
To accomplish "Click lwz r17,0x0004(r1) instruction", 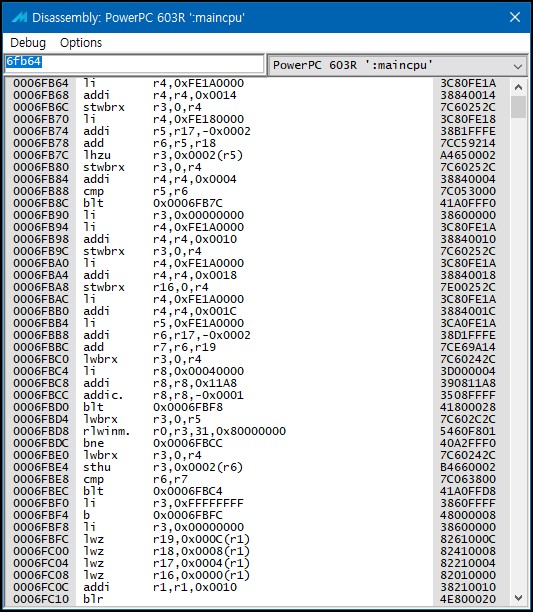I will [x=167, y=563].
